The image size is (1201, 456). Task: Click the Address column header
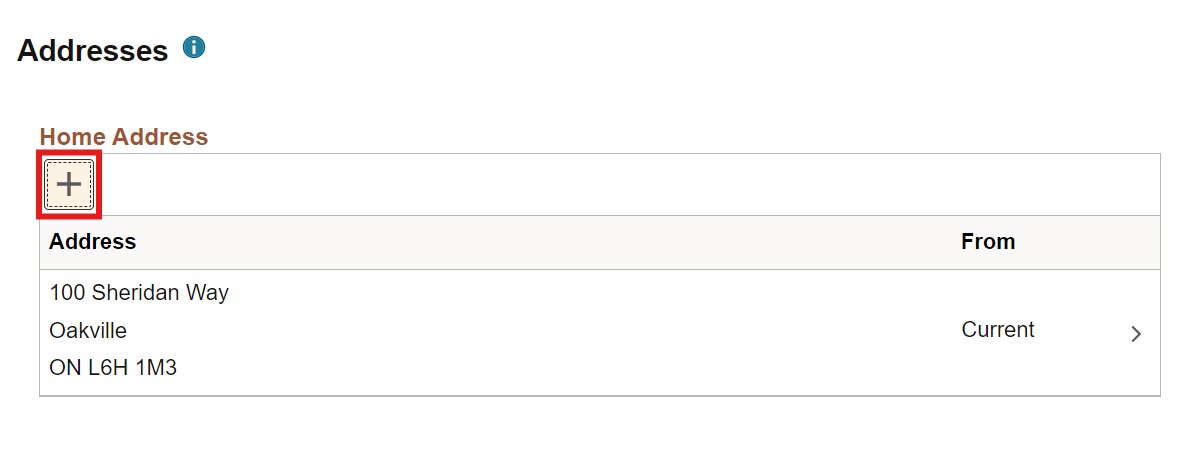(x=92, y=241)
